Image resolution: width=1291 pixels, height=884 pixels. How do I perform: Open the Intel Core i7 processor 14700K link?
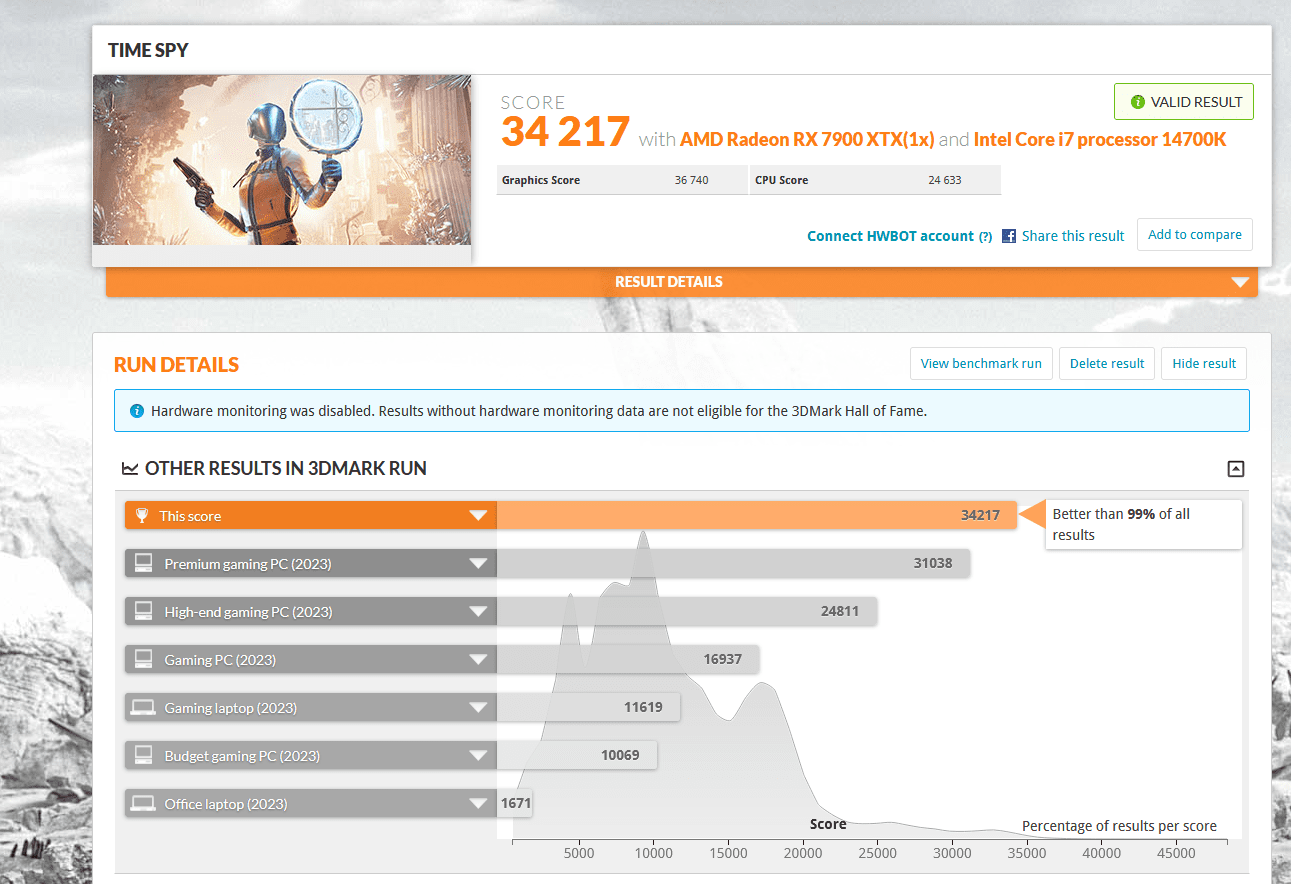(x=1100, y=139)
